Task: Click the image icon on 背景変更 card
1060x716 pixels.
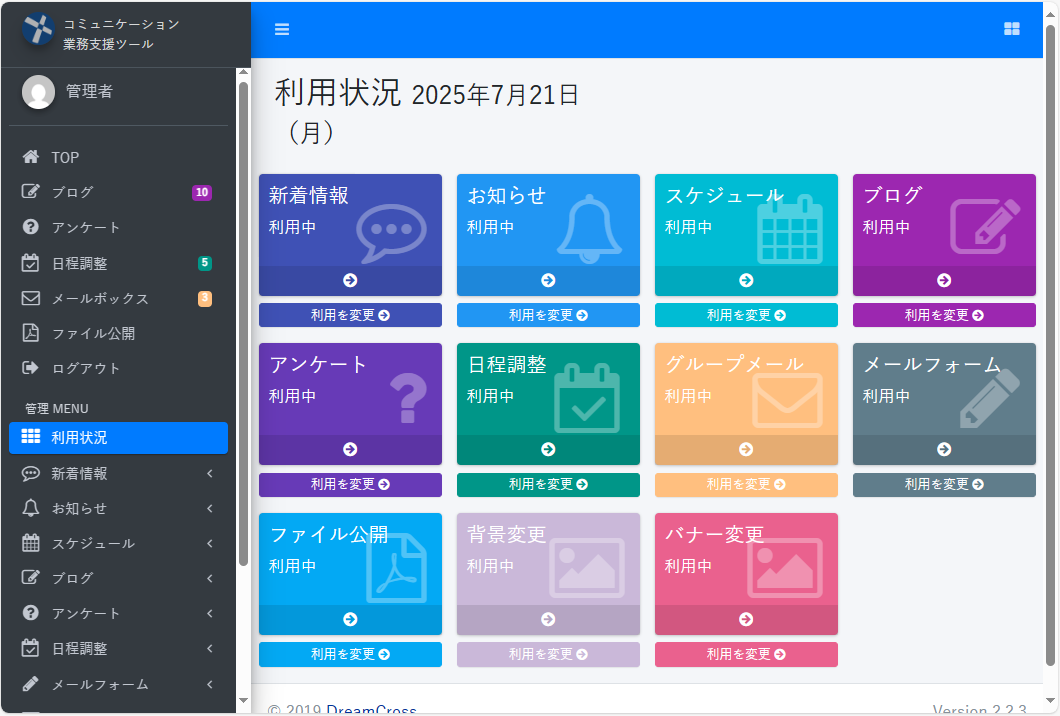Action: [587, 568]
